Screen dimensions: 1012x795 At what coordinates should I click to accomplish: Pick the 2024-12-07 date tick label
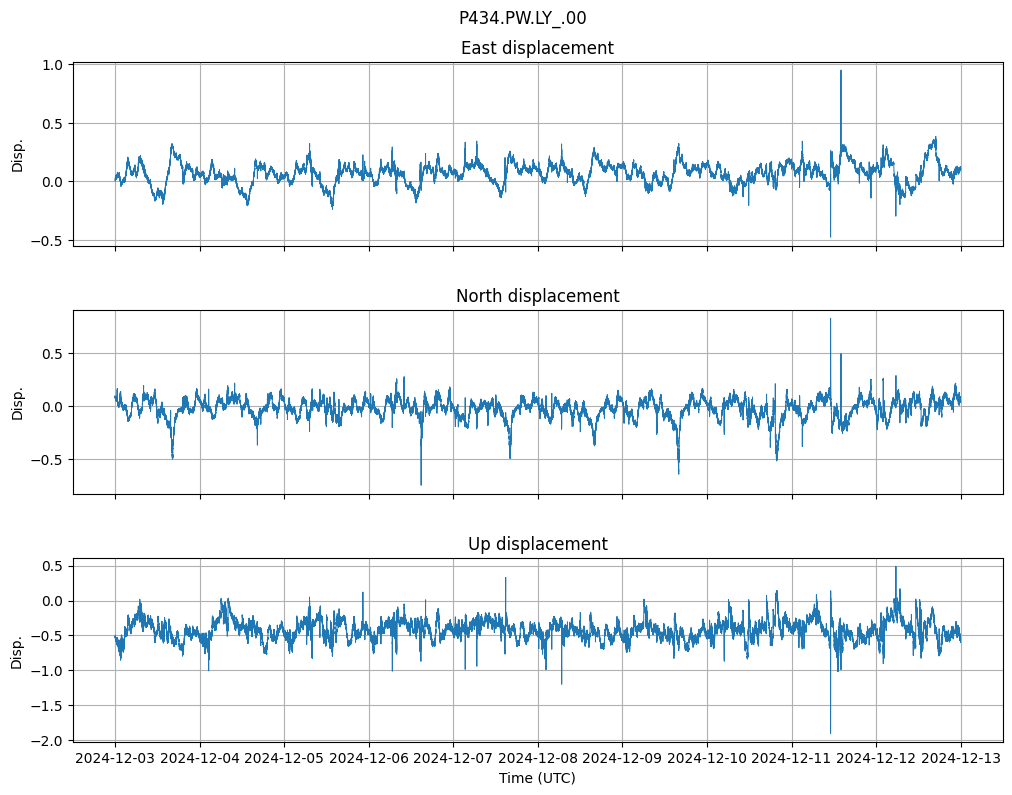pos(453,759)
